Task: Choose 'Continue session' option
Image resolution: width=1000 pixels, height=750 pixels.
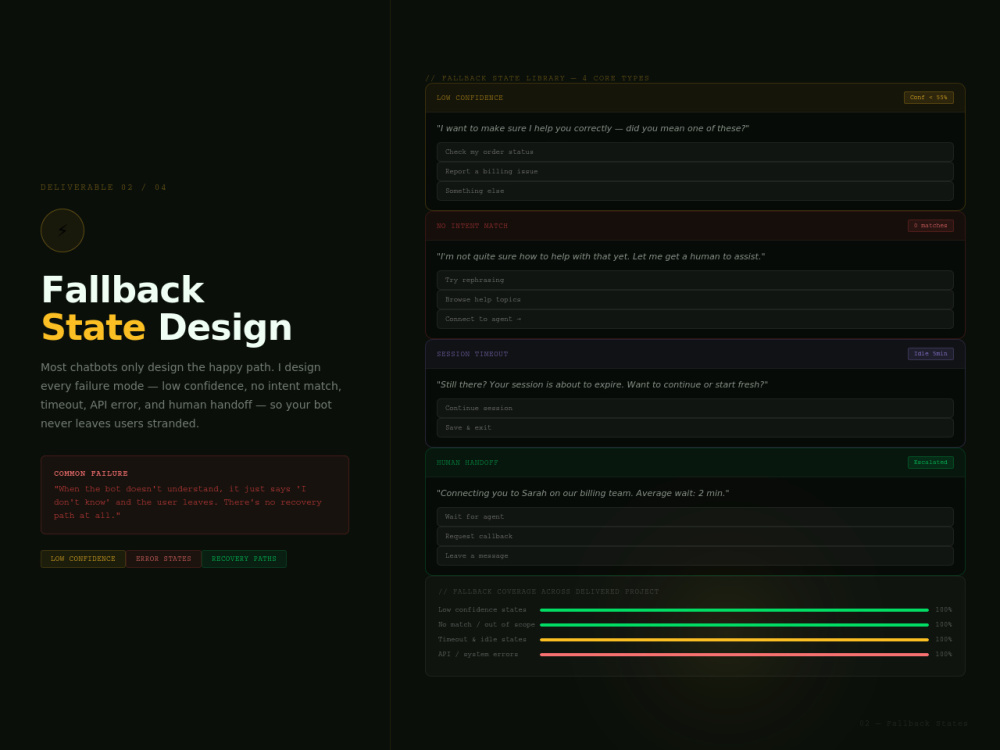Action: click(x=695, y=408)
